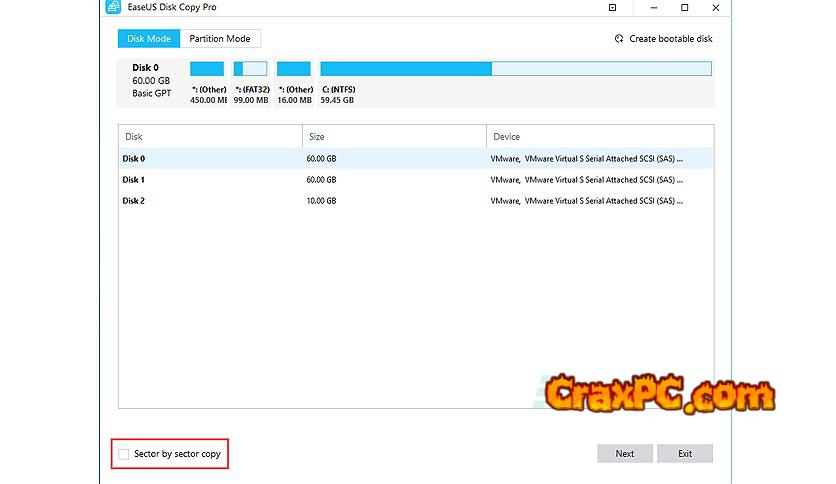
Task: Open Create bootable disk link
Action: pos(670,39)
